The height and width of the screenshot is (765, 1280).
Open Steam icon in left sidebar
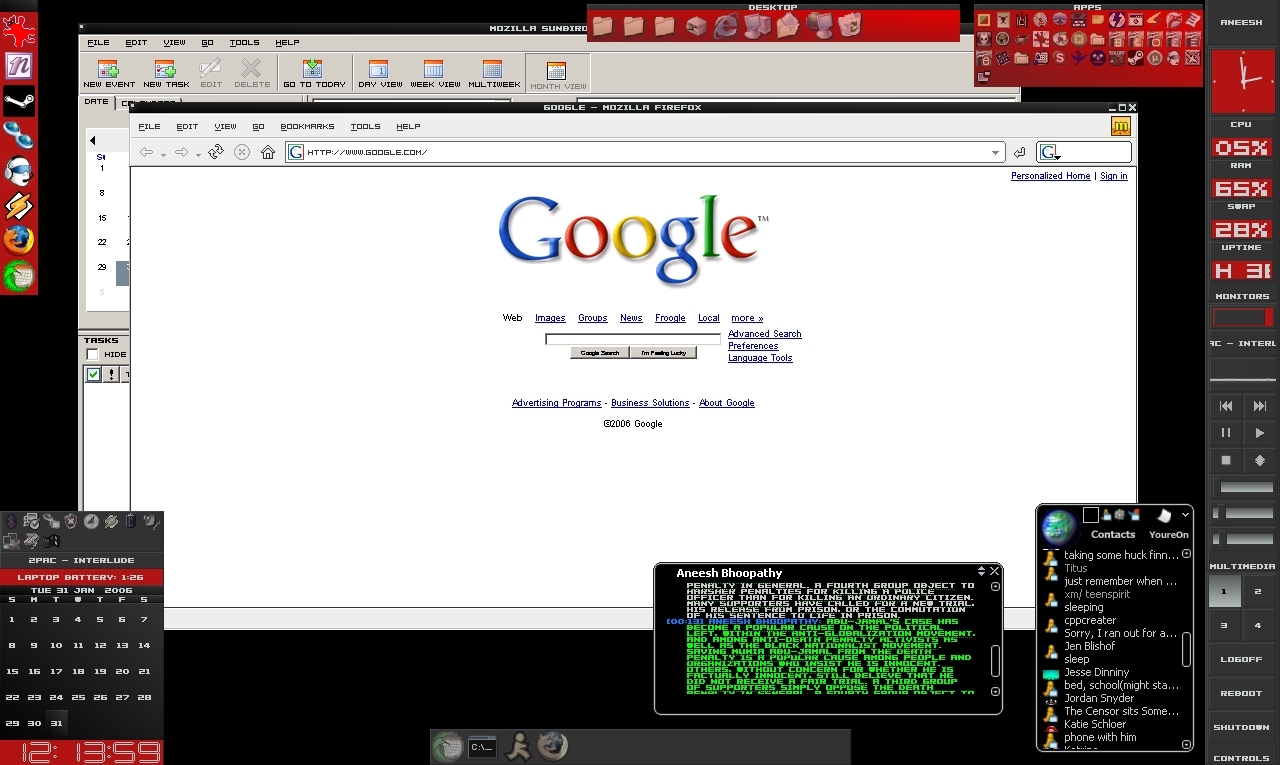[19, 100]
